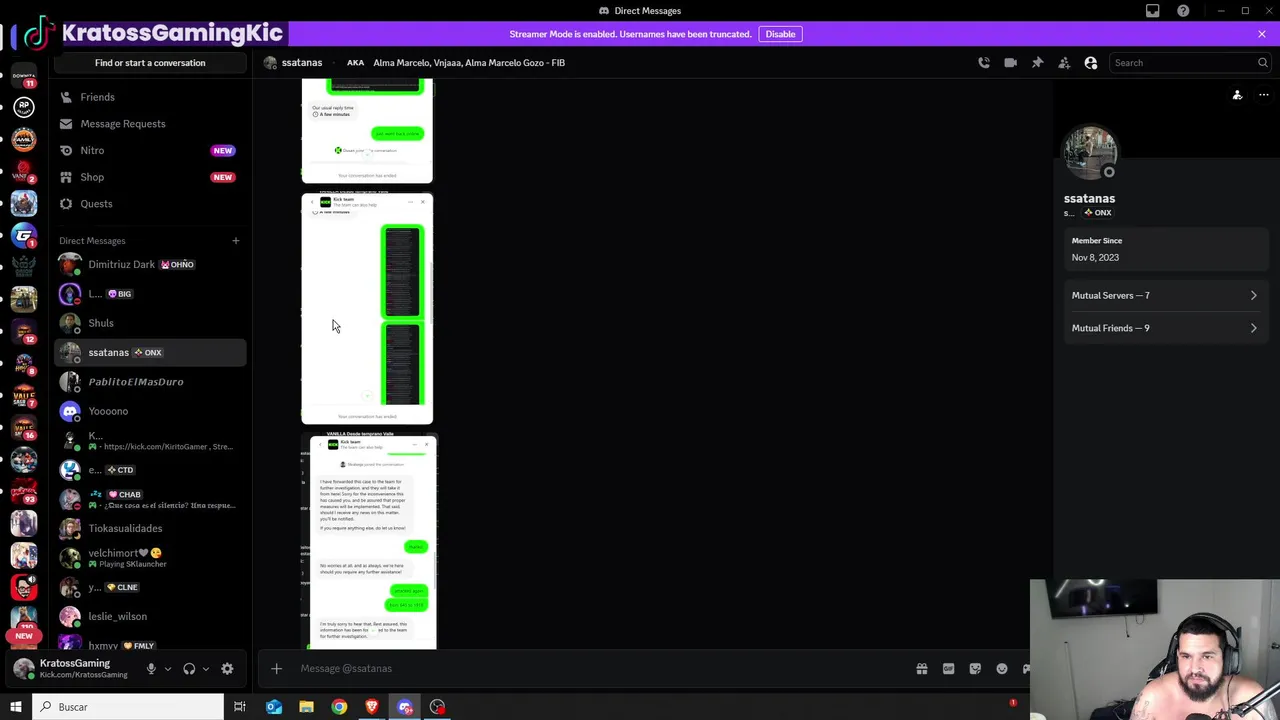Open the Kick chat screenshot with black blocks

pyautogui.click(x=367, y=309)
